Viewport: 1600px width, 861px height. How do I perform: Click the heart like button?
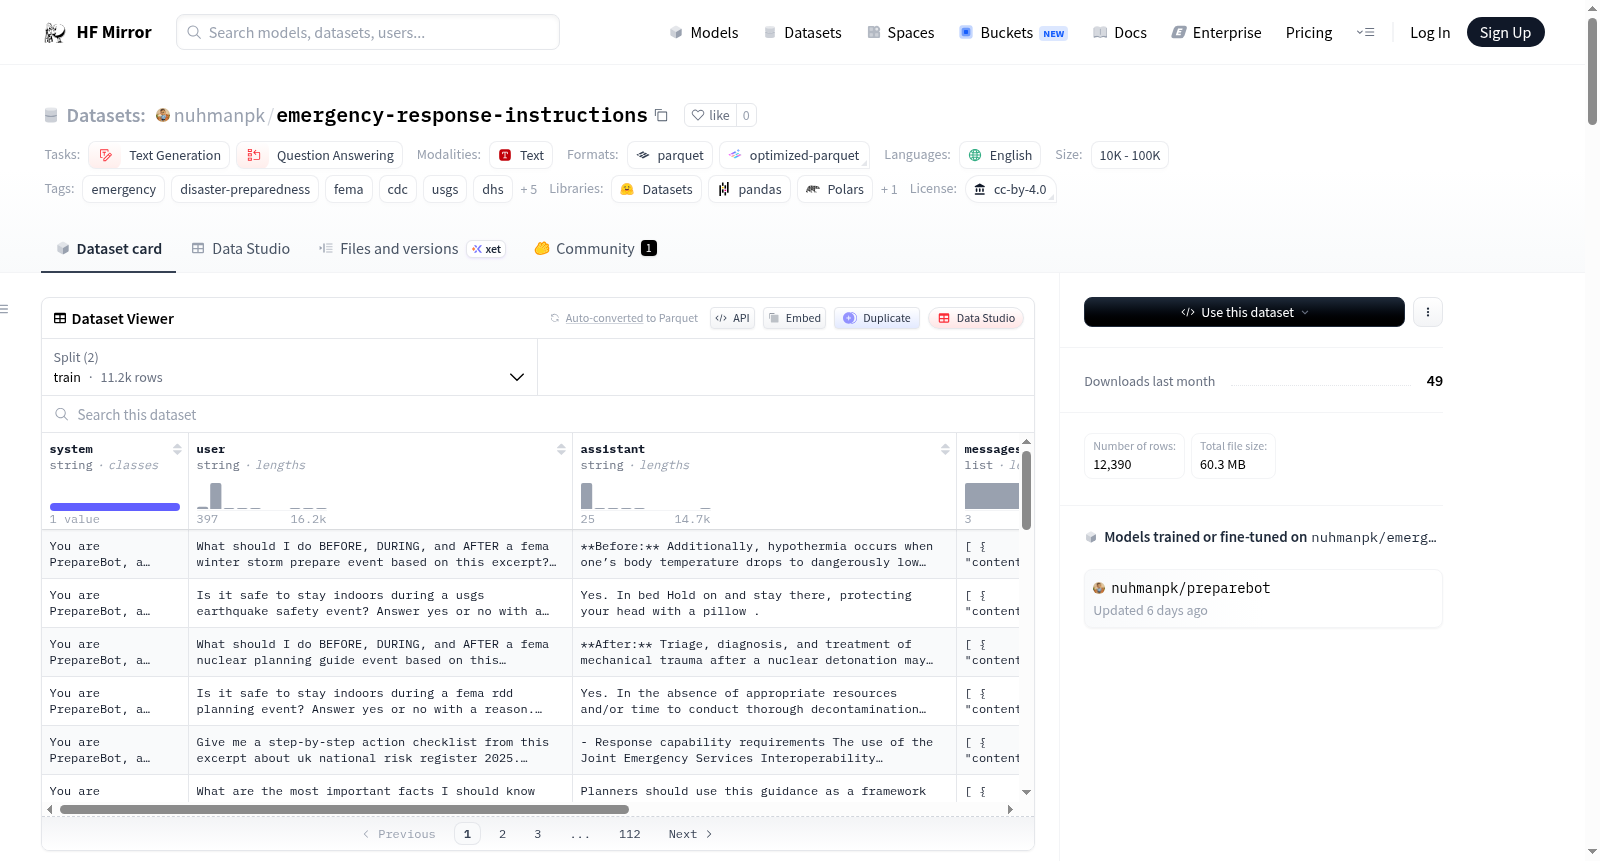click(x=710, y=115)
